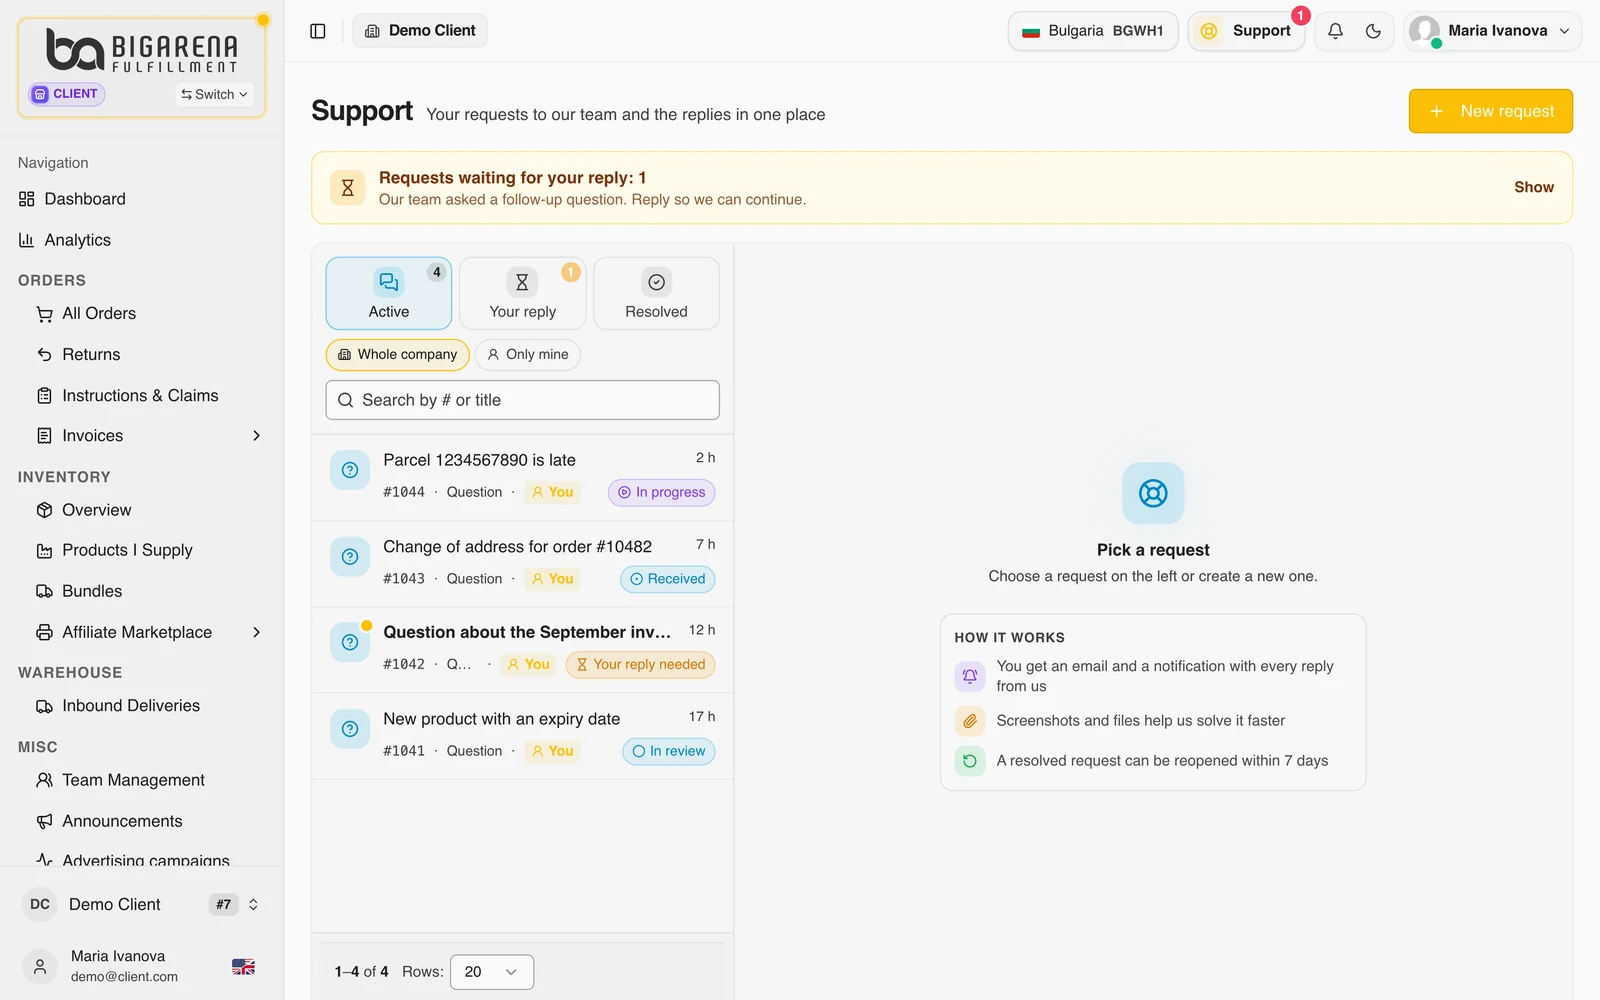Enable the Whole company filter
Image resolution: width=1600 pixels, height=1000 pixels.
tap(398, 355)
